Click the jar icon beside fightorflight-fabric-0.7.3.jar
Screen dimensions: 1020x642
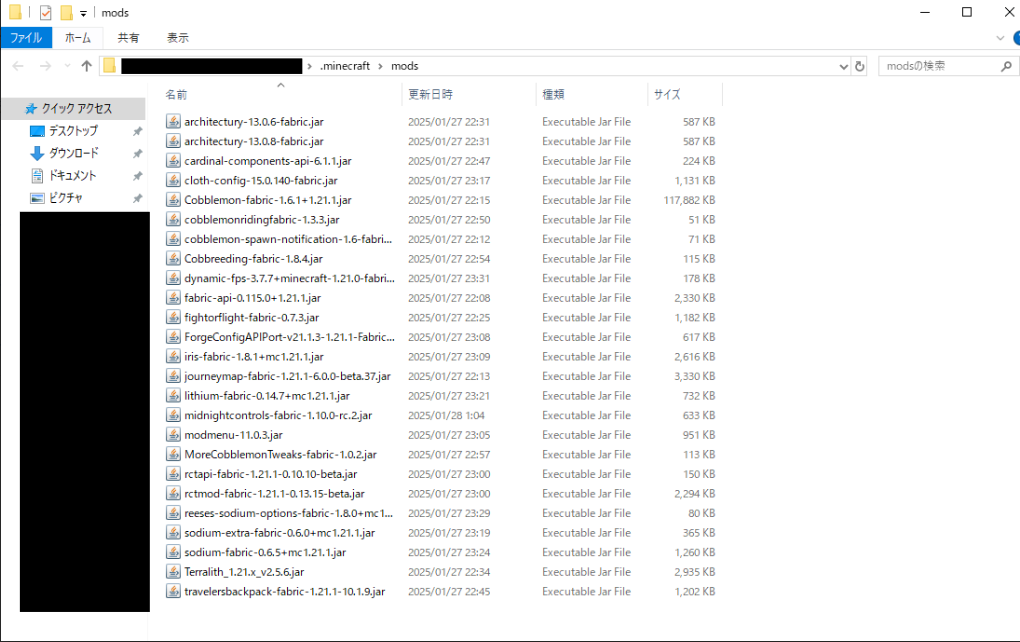pyautogui.click(x=173, y=317)
